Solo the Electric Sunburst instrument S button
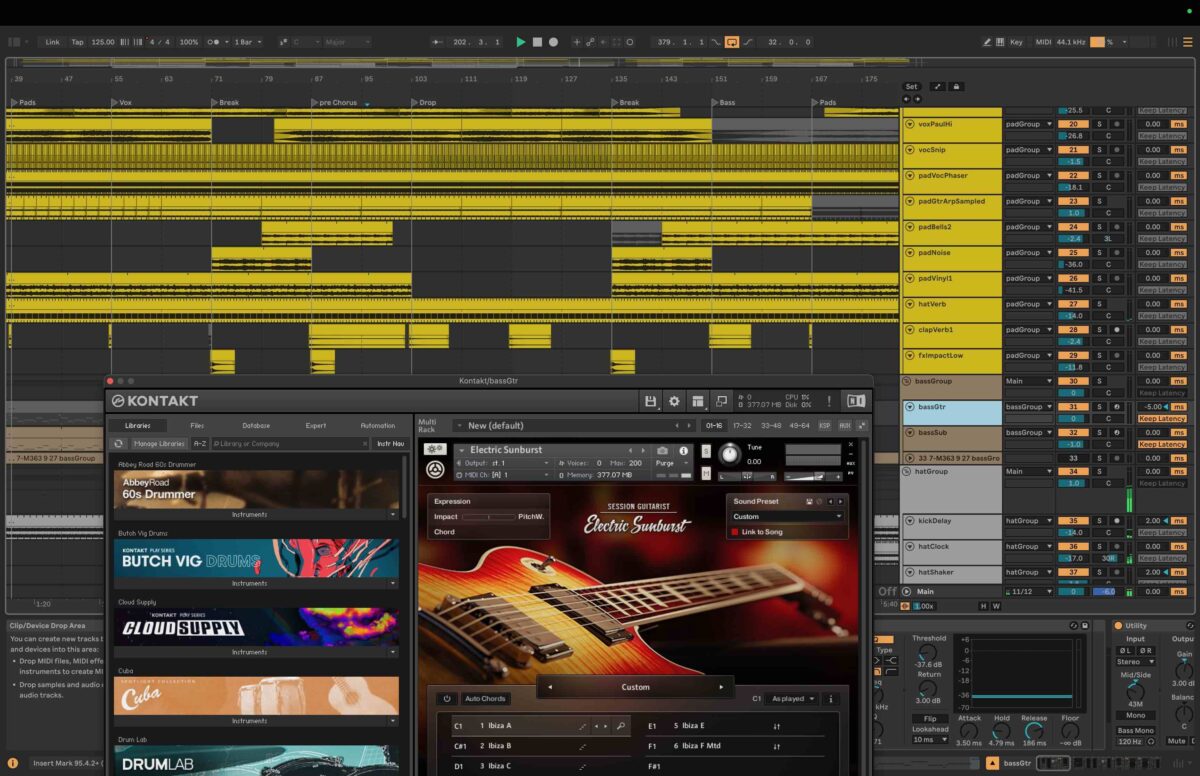 706,451
